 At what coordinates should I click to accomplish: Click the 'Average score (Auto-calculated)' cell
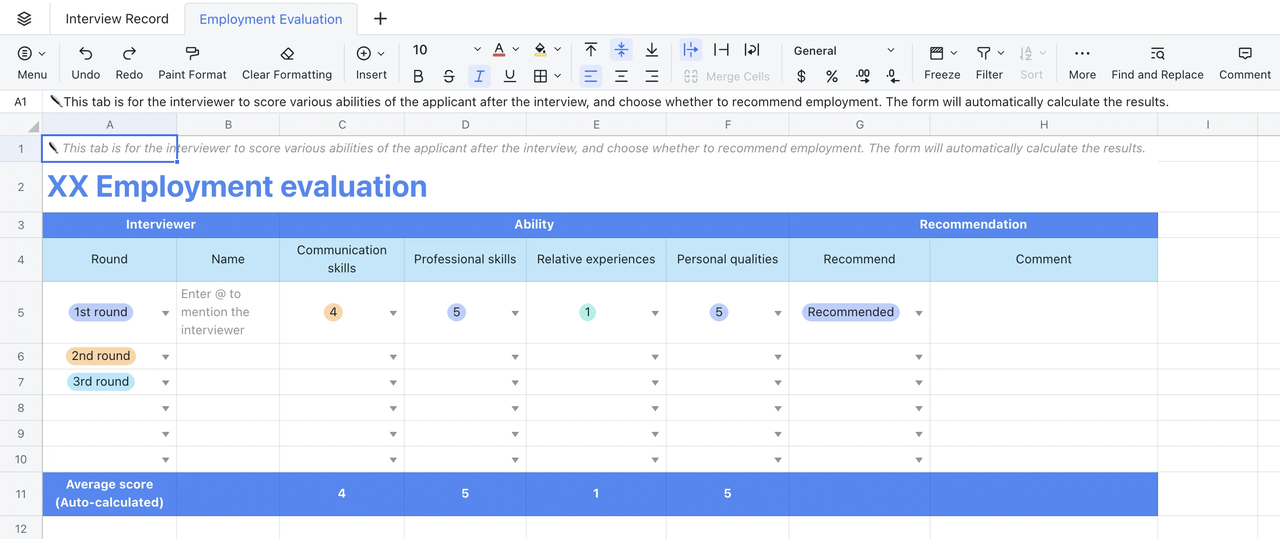click(109, 493)
